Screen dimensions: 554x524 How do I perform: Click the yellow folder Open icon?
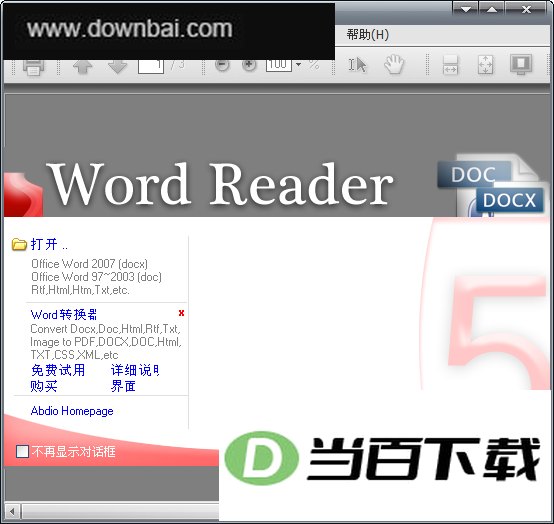[x=19, y=244]
